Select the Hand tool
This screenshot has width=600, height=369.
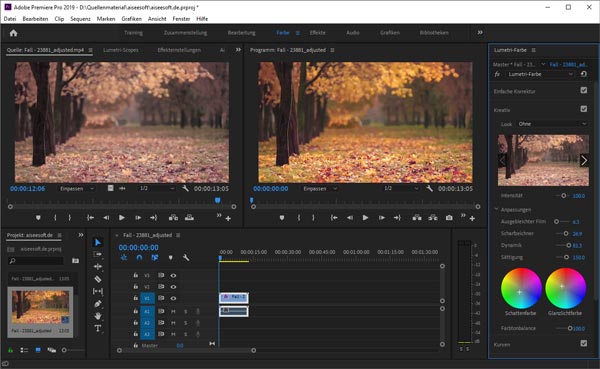[x=98, y=316]
